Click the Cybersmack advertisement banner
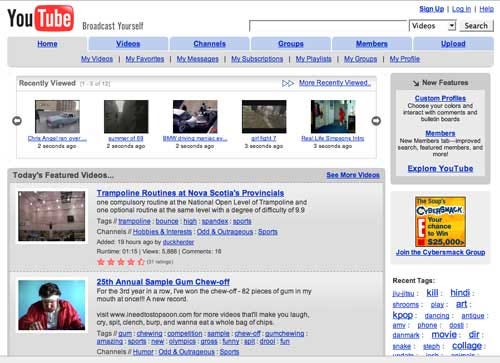The width and height of the screenshot is (500, 363). click(440, 222)
